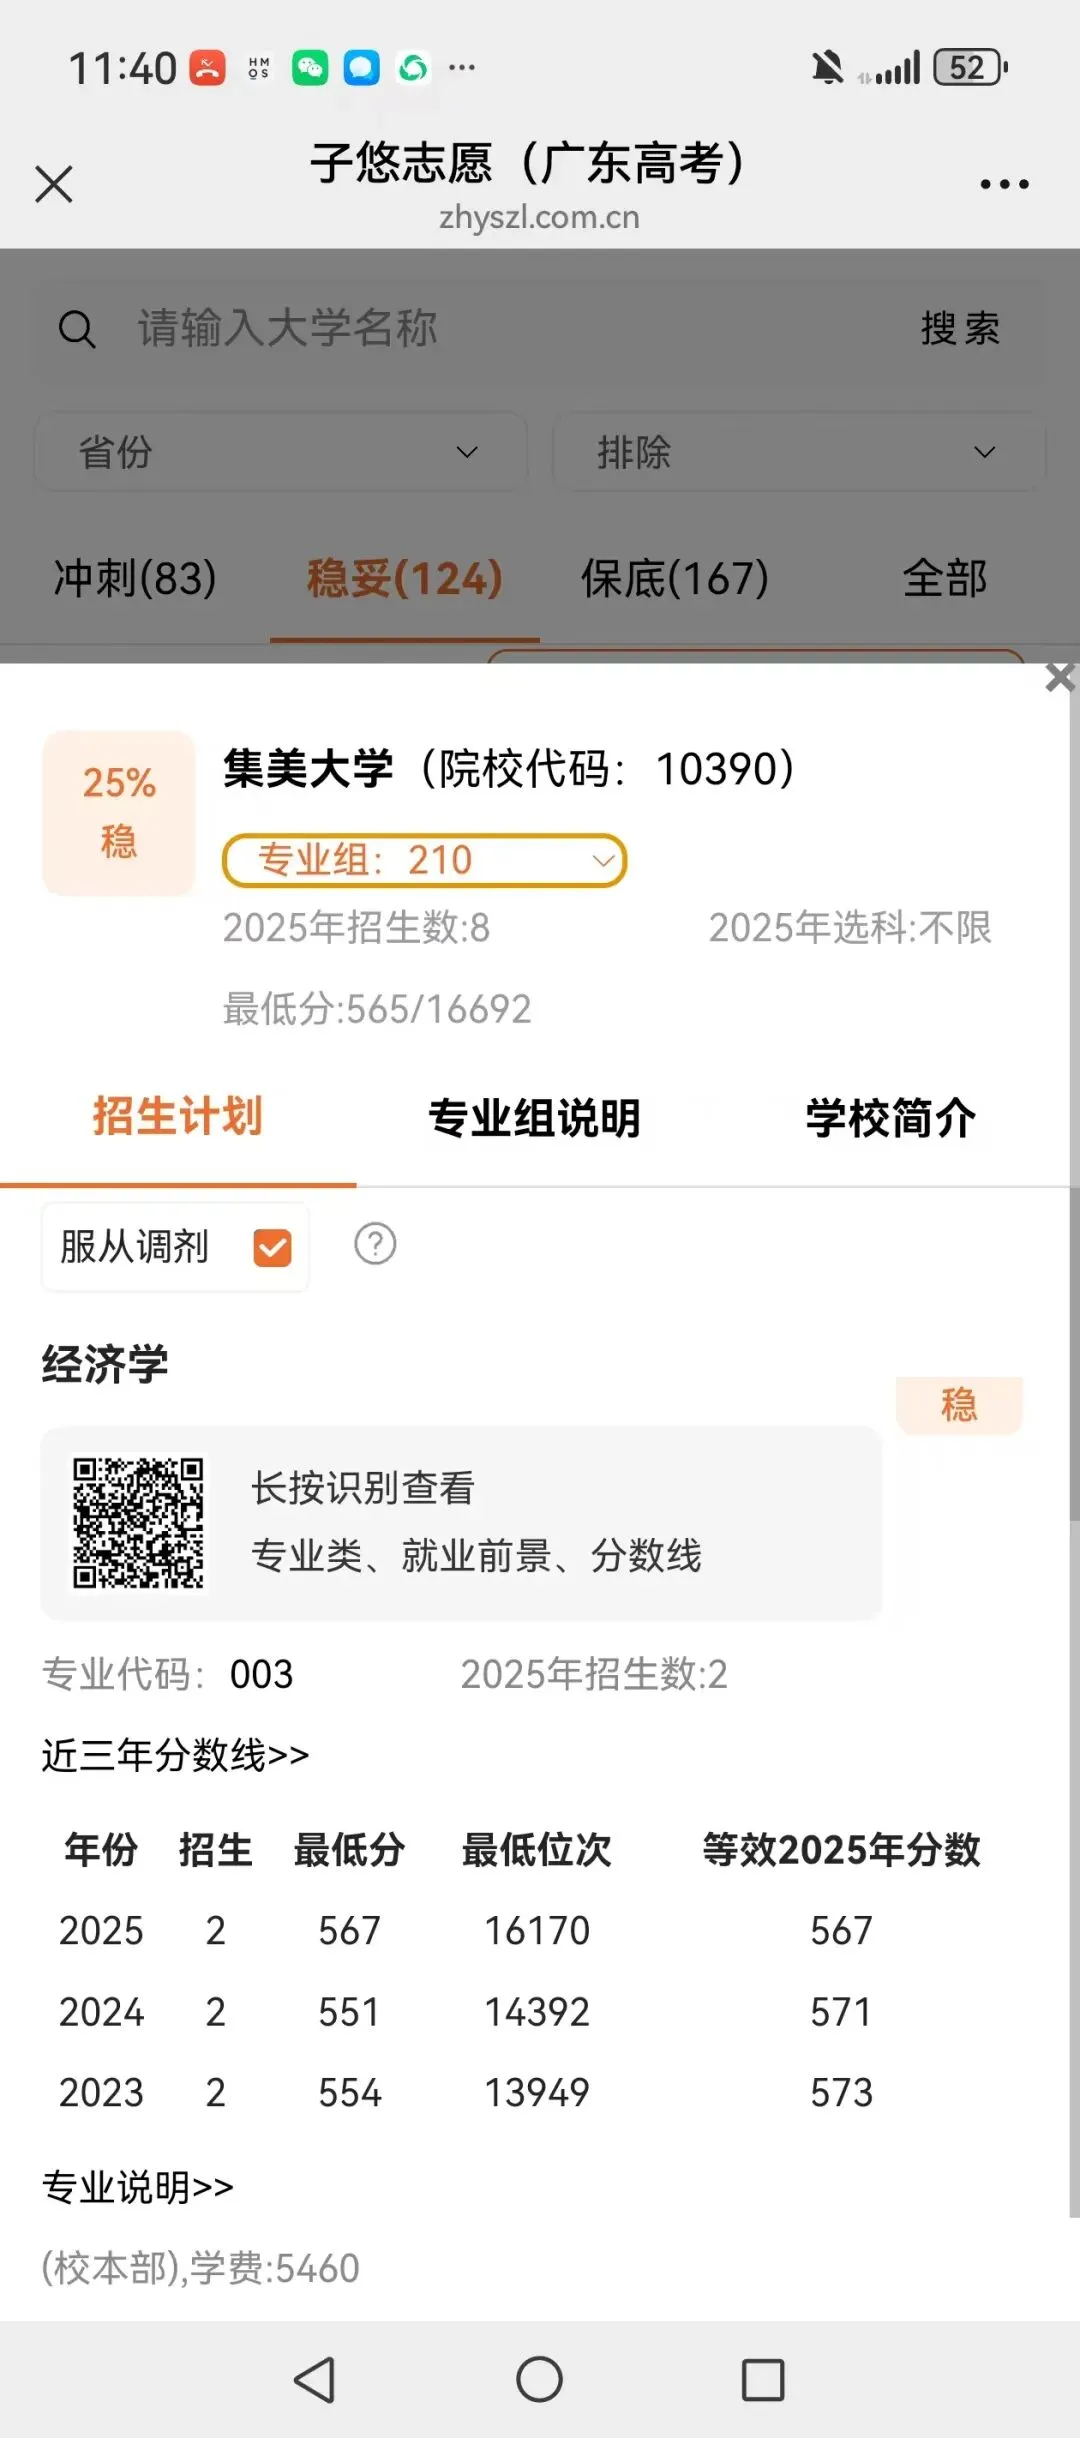Close the webview with the X icon
The width and height of the screenshot is (1080, 2438).
coord(54,184)
